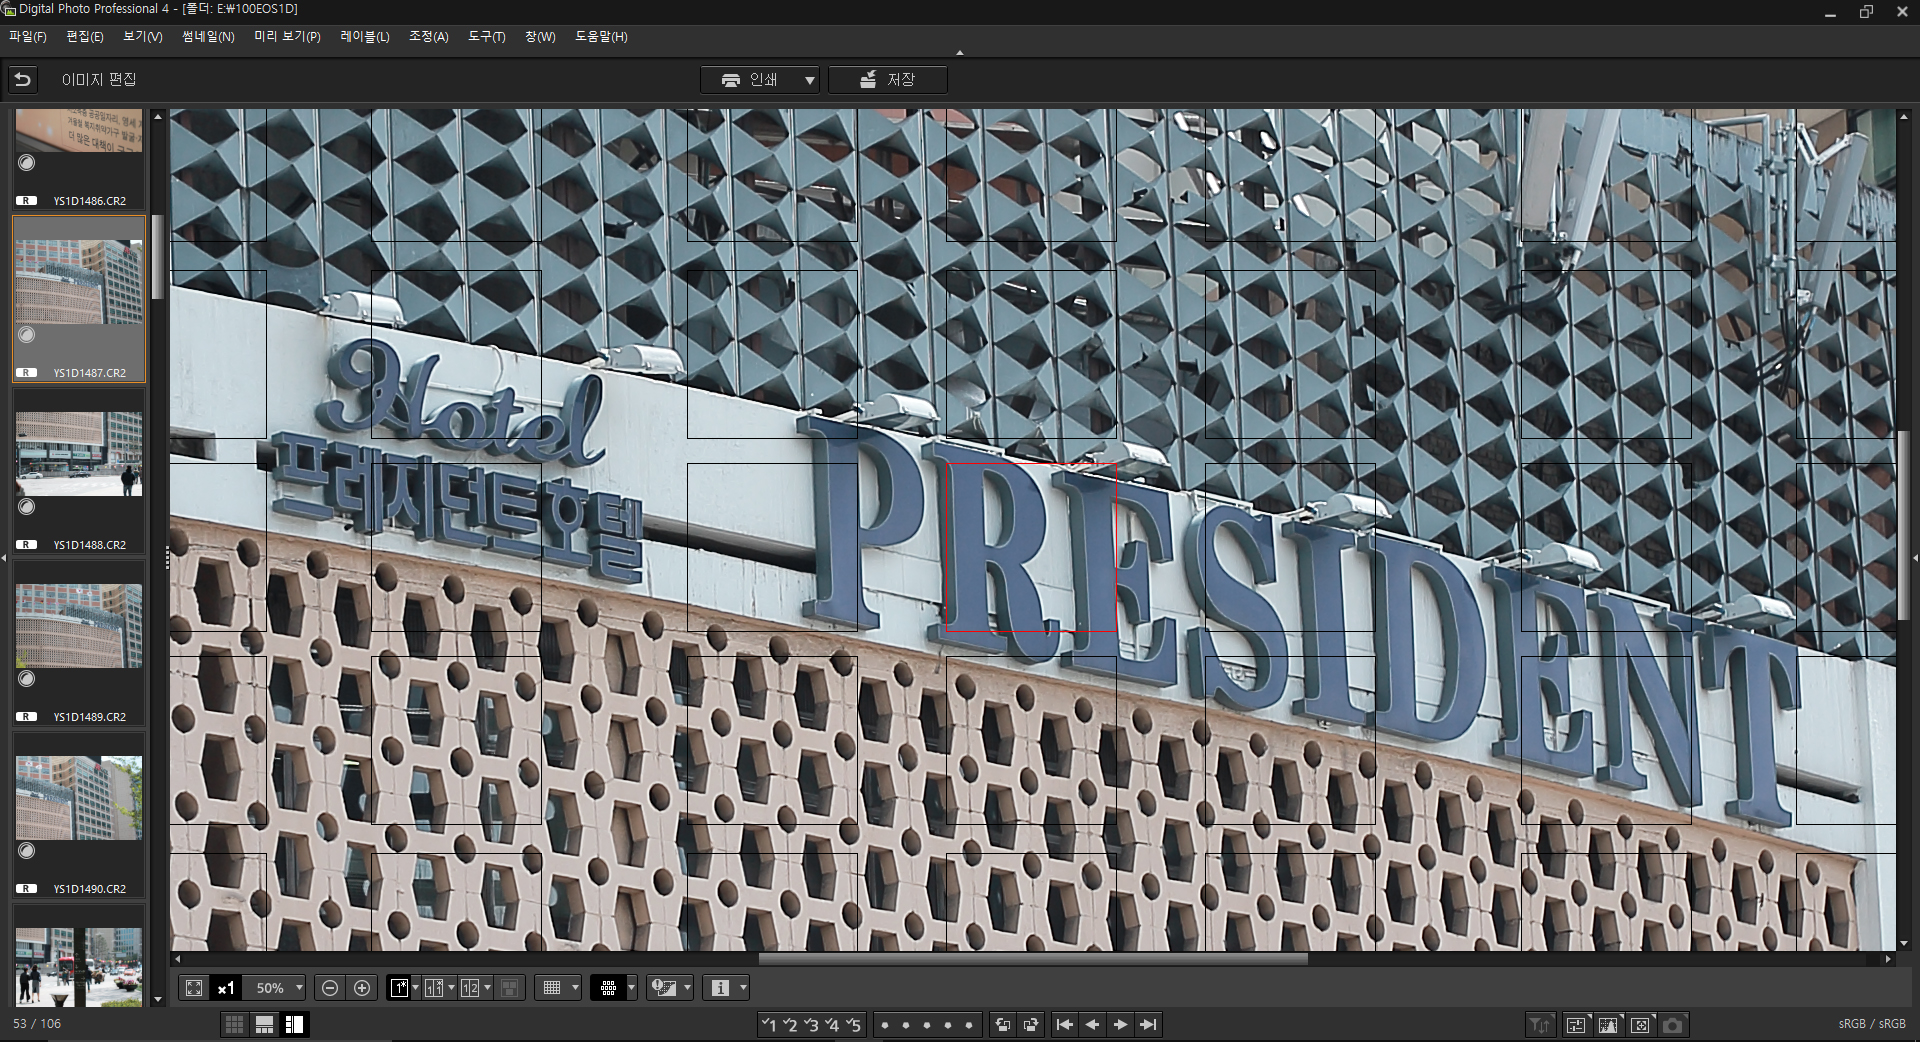
Task: Open the navigator palette icon
Action: pyautogui.click(x=1640, y=1025)
